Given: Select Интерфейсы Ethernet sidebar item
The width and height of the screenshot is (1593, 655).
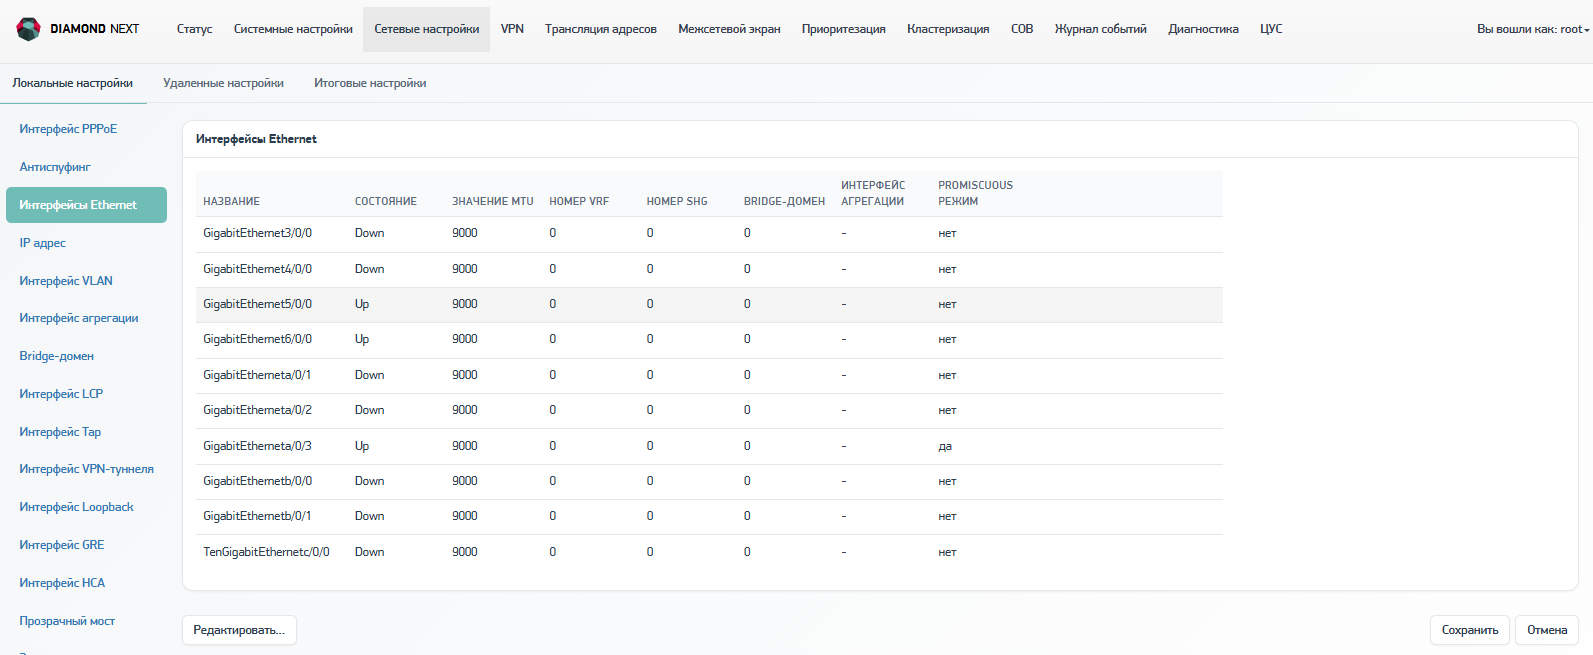Looking at the screenshot, I should pos(86,205).
